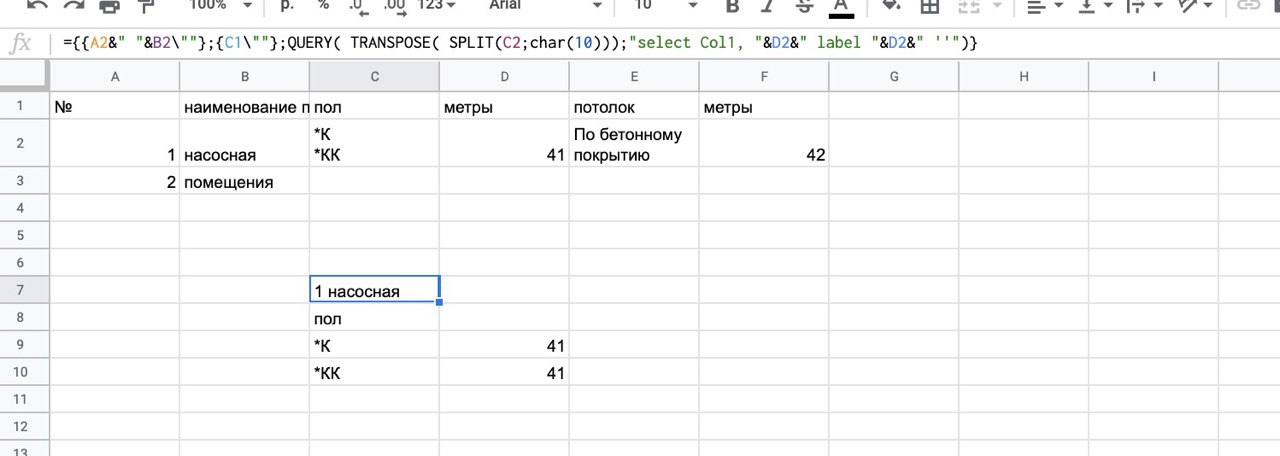
Task: Select the Paint format roller tool
Action: point(146,6)
